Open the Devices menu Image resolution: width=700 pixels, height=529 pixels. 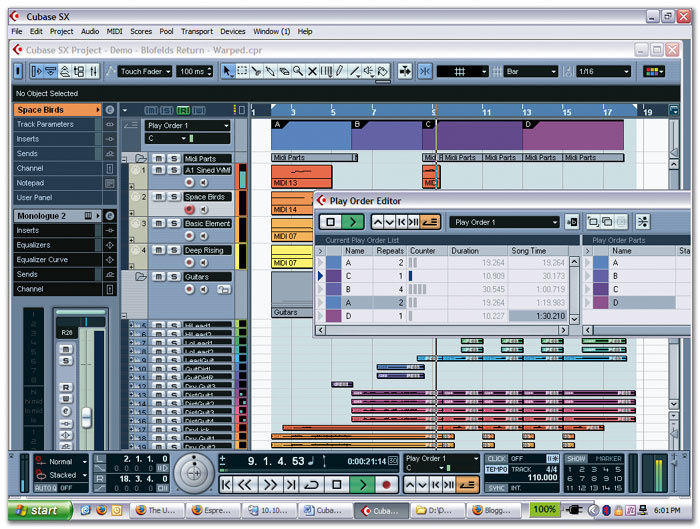[x=233, y=31]
